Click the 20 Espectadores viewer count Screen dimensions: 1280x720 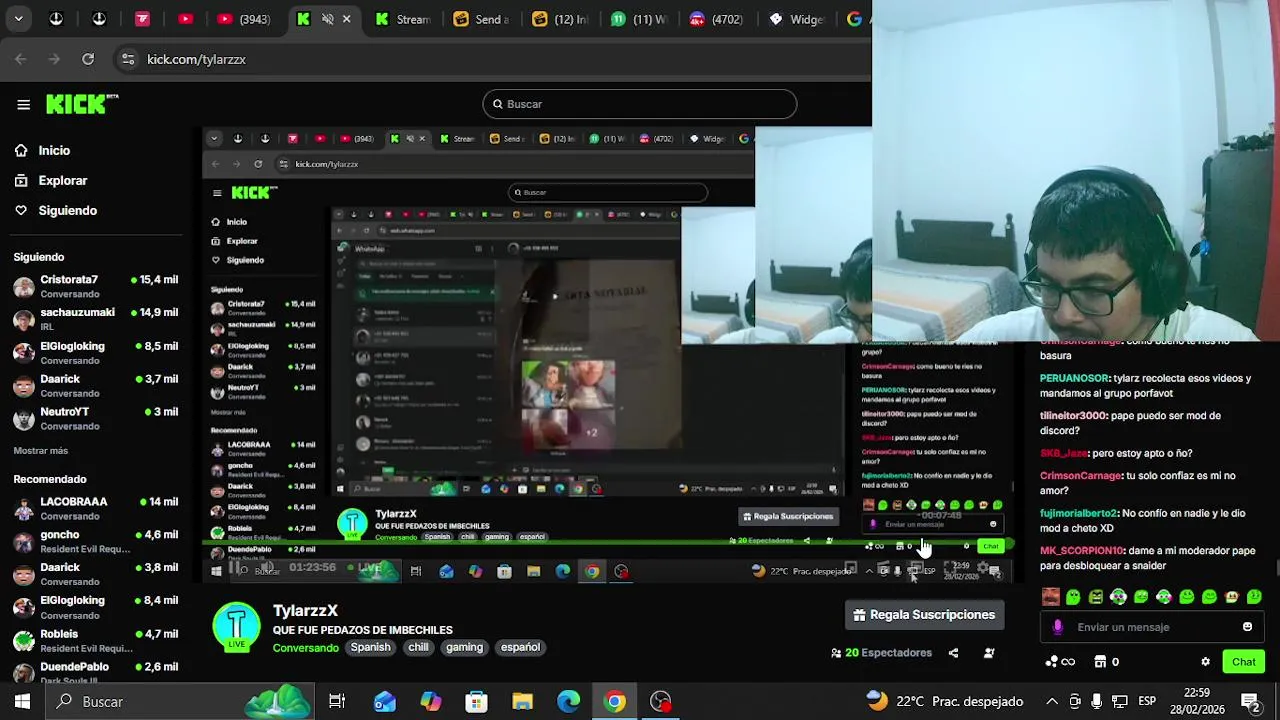tap(881, 653)
